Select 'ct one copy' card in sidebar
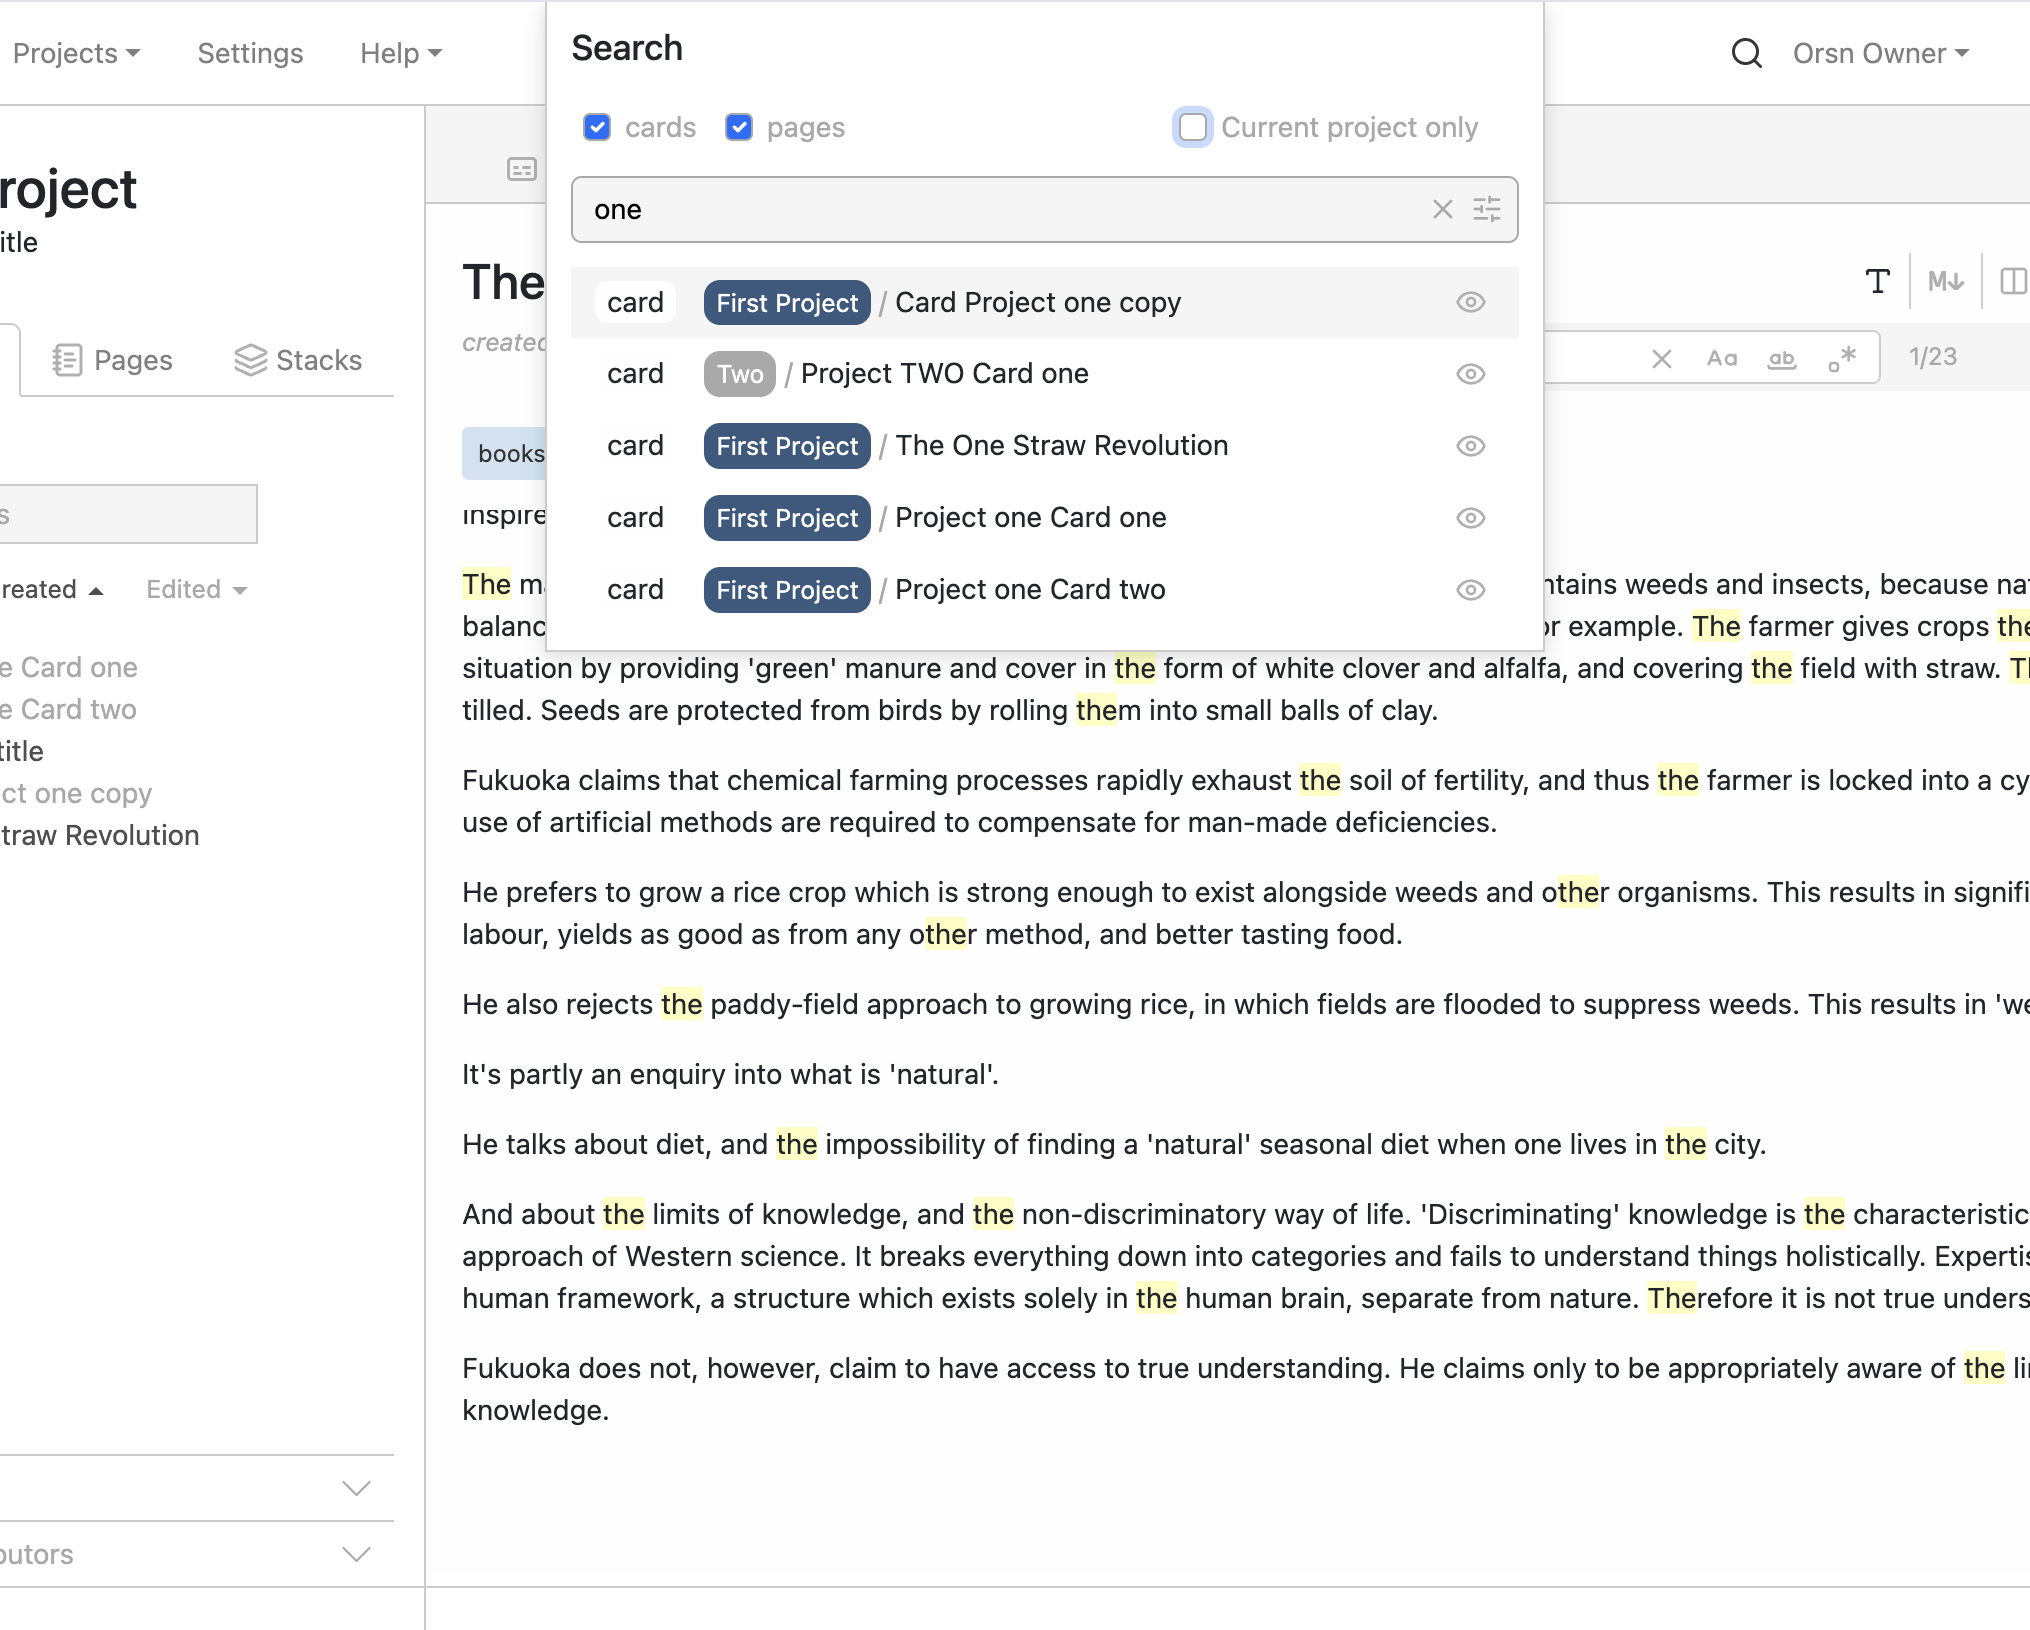2030x1630 pixels. [x=76, y=793]
